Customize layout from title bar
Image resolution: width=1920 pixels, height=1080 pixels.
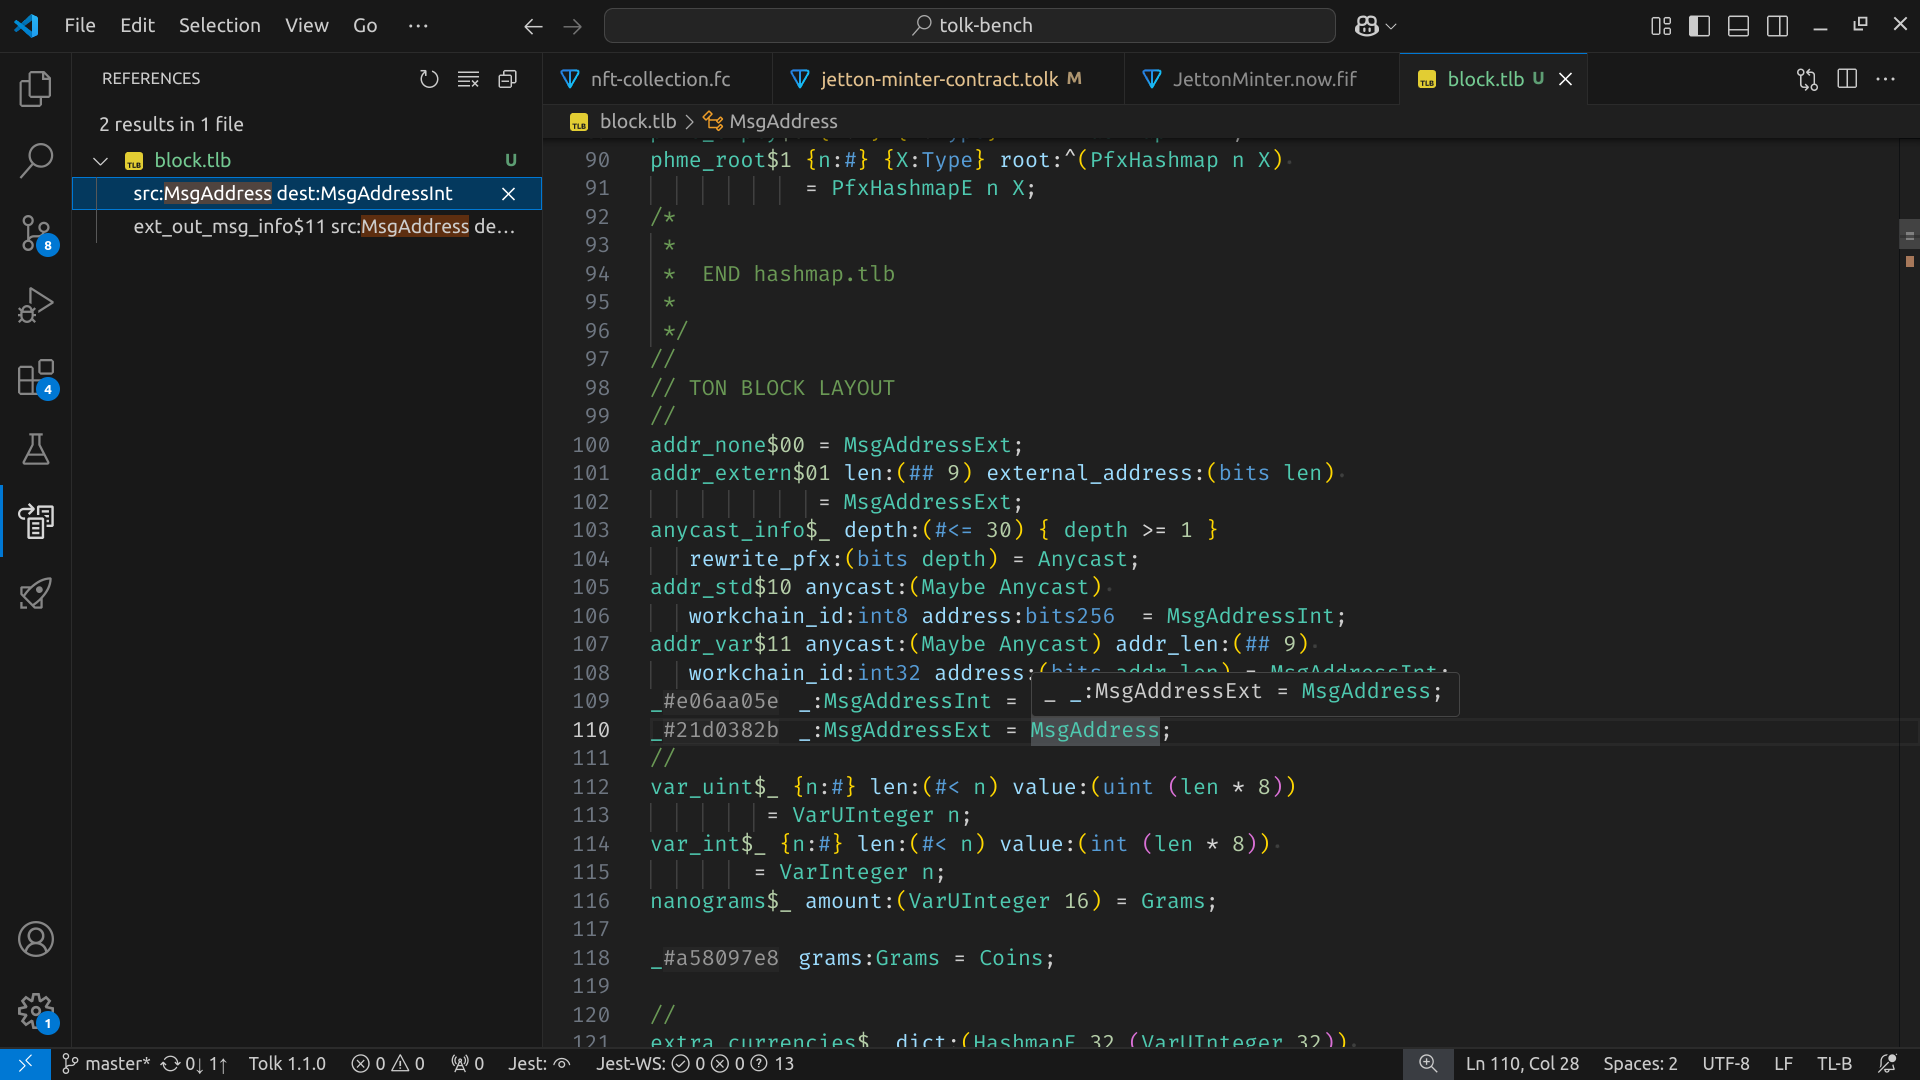[1661, 26]
